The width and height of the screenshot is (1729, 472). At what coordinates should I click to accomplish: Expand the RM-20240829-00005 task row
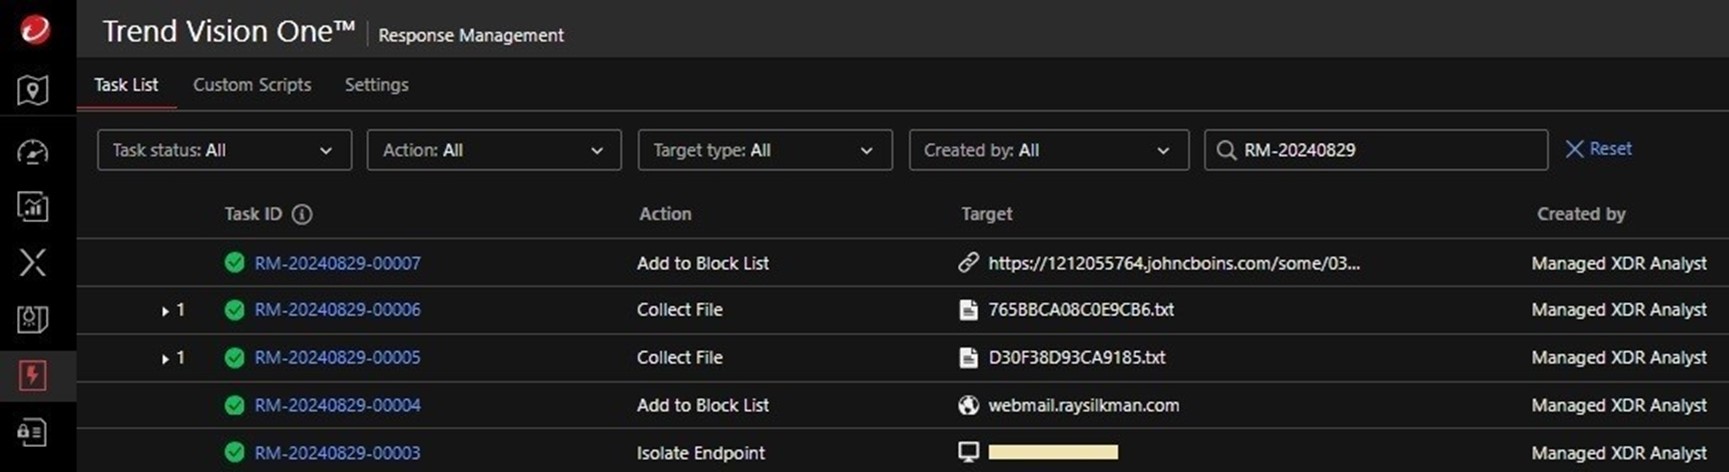coord(165,358)
